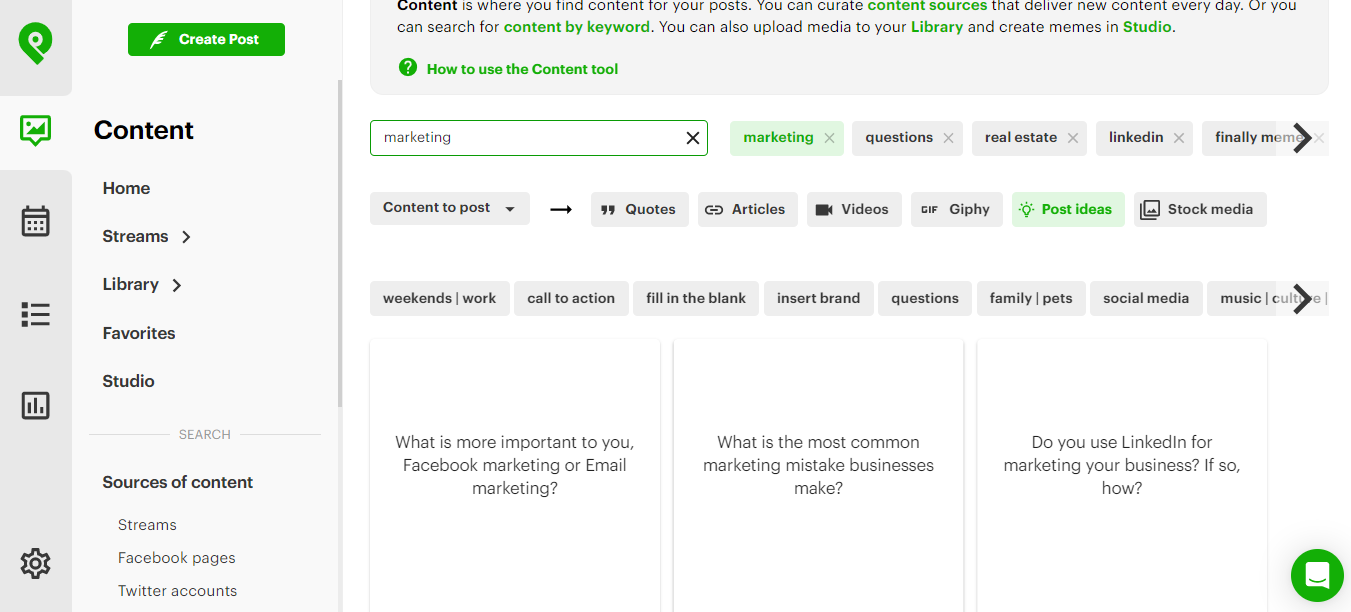This screenshot has width=1351, height=612.
Task: Open the live chat bubble
Action: point(1316,575)
